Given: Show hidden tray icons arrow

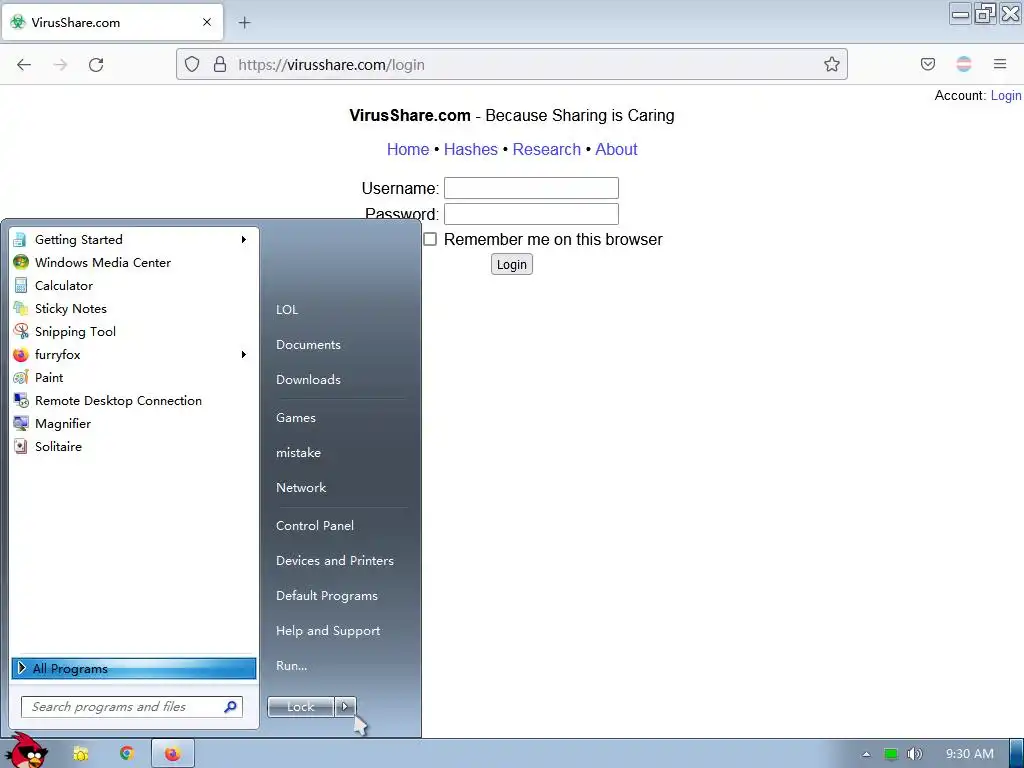Looking at the screenshot, I should pyautogui.click(x=866, y=754).
